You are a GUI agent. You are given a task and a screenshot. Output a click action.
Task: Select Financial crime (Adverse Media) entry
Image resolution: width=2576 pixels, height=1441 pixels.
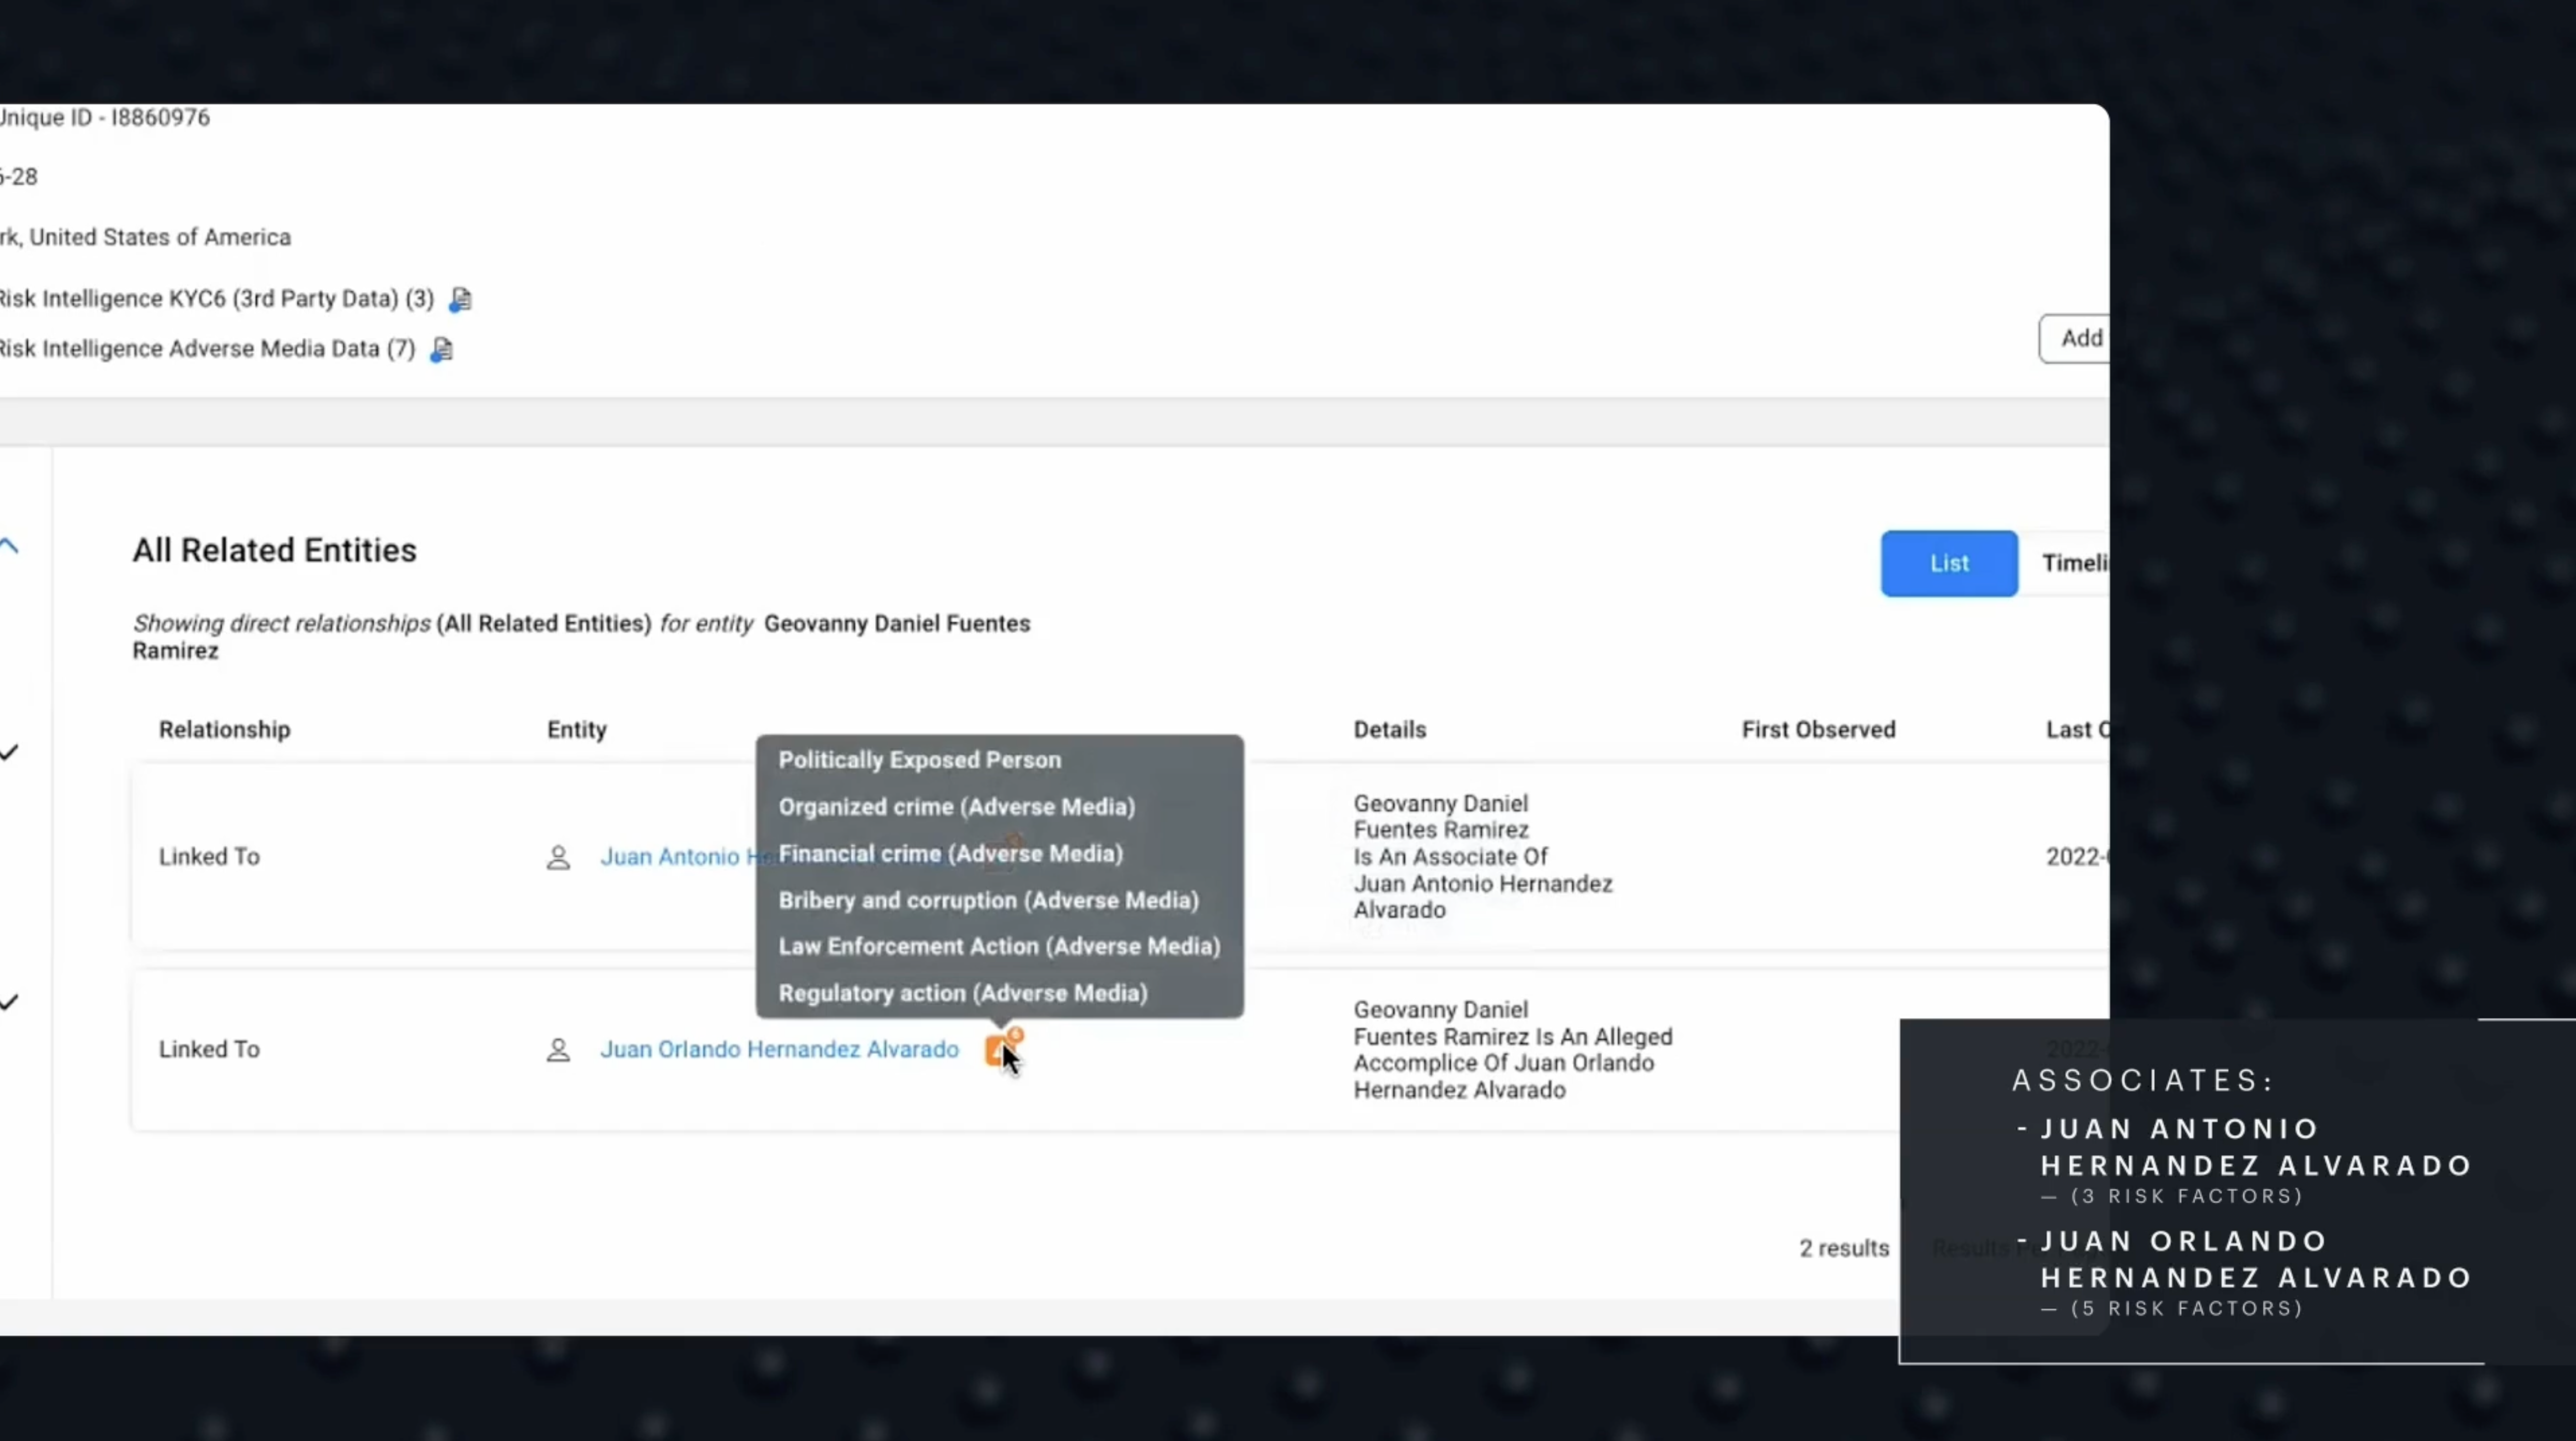tap(951, 854)
